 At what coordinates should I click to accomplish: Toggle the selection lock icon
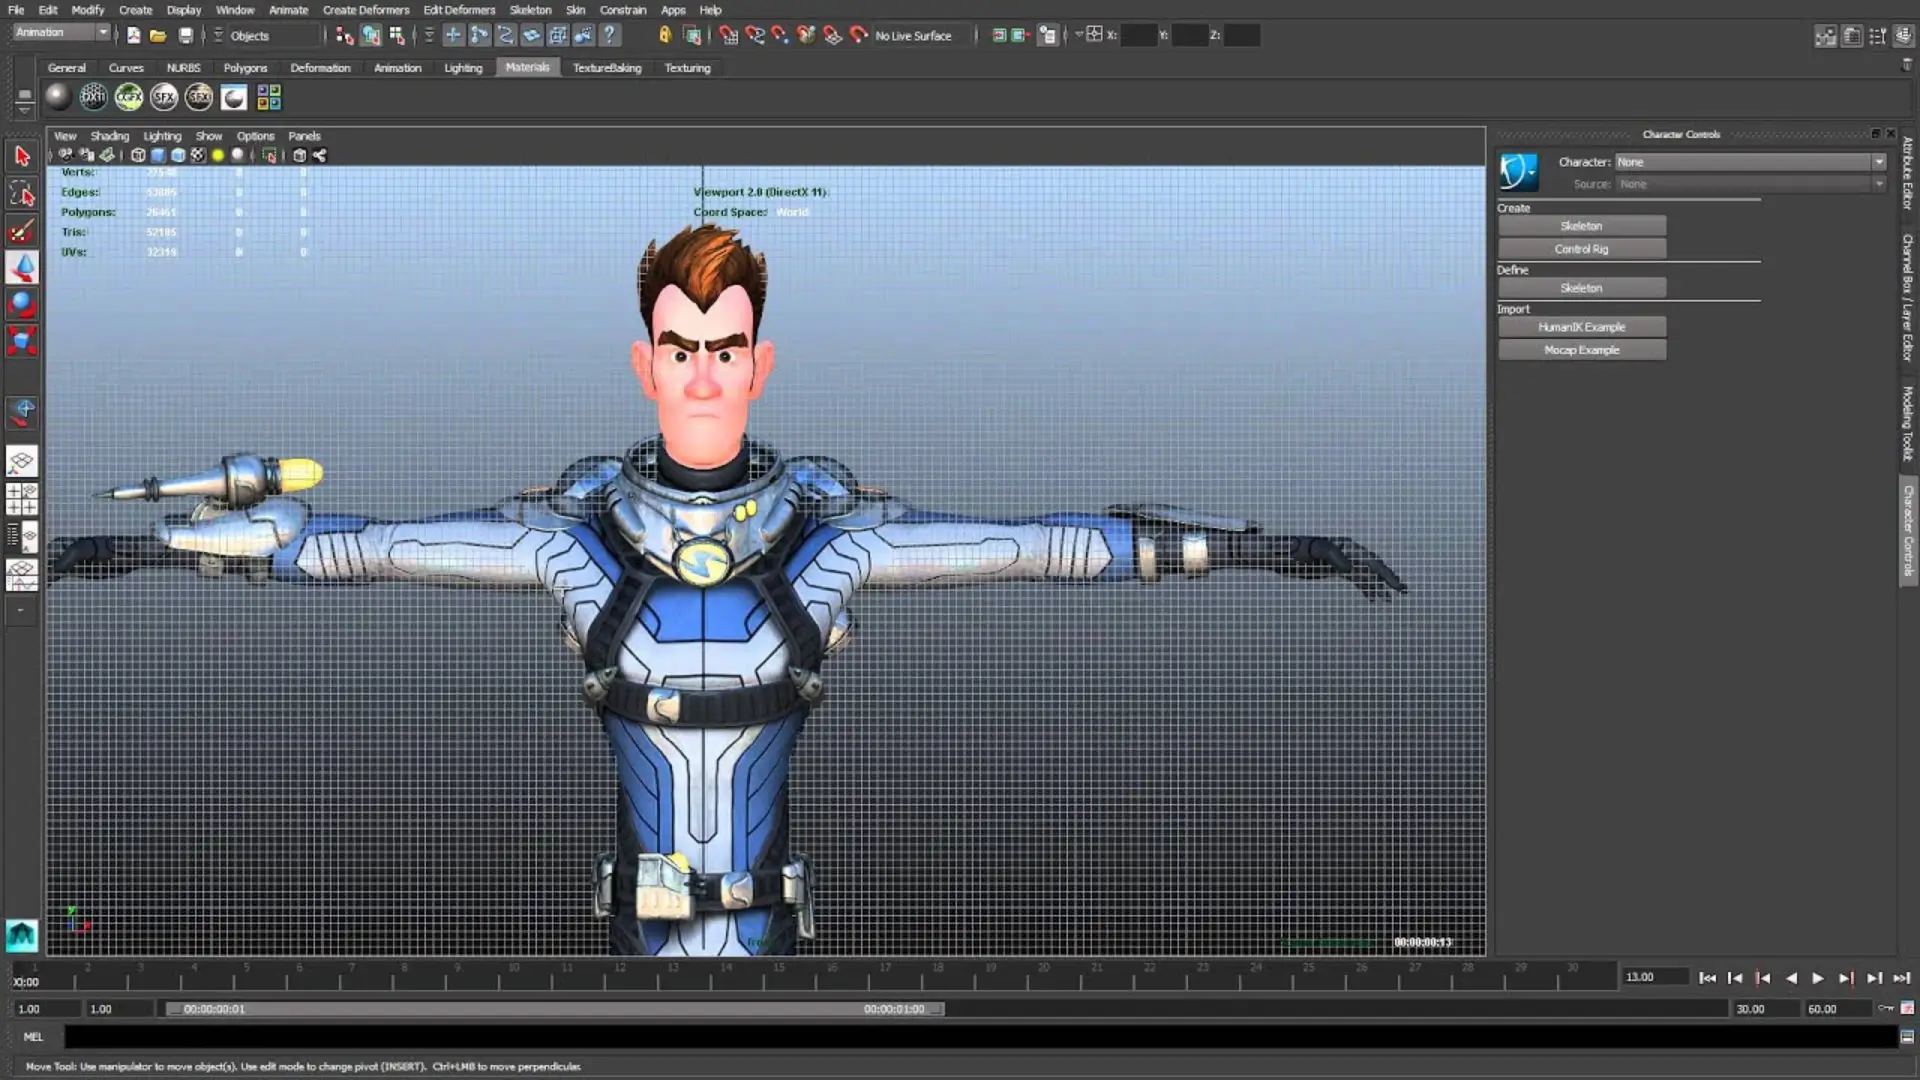666,35
